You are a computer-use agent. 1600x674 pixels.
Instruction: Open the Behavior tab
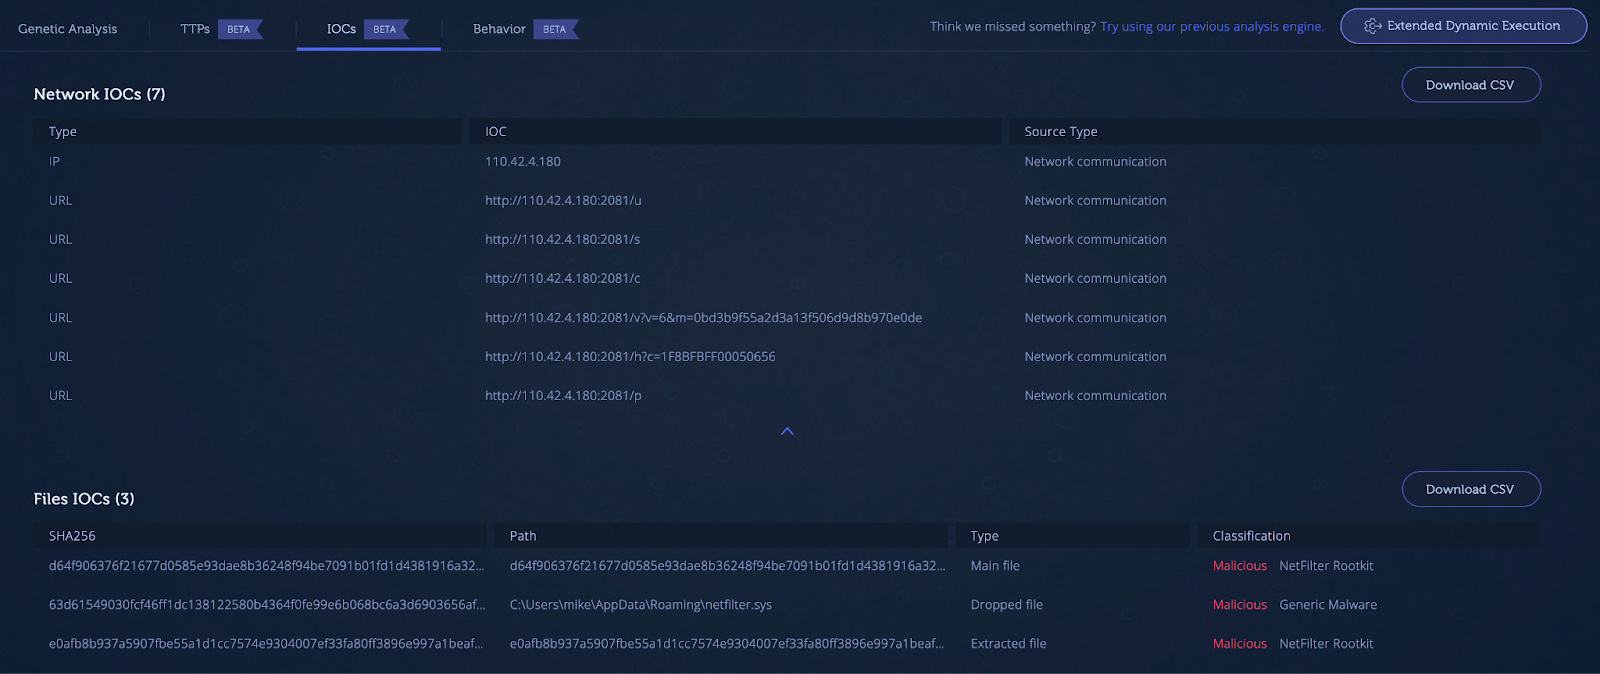[499, 29]
